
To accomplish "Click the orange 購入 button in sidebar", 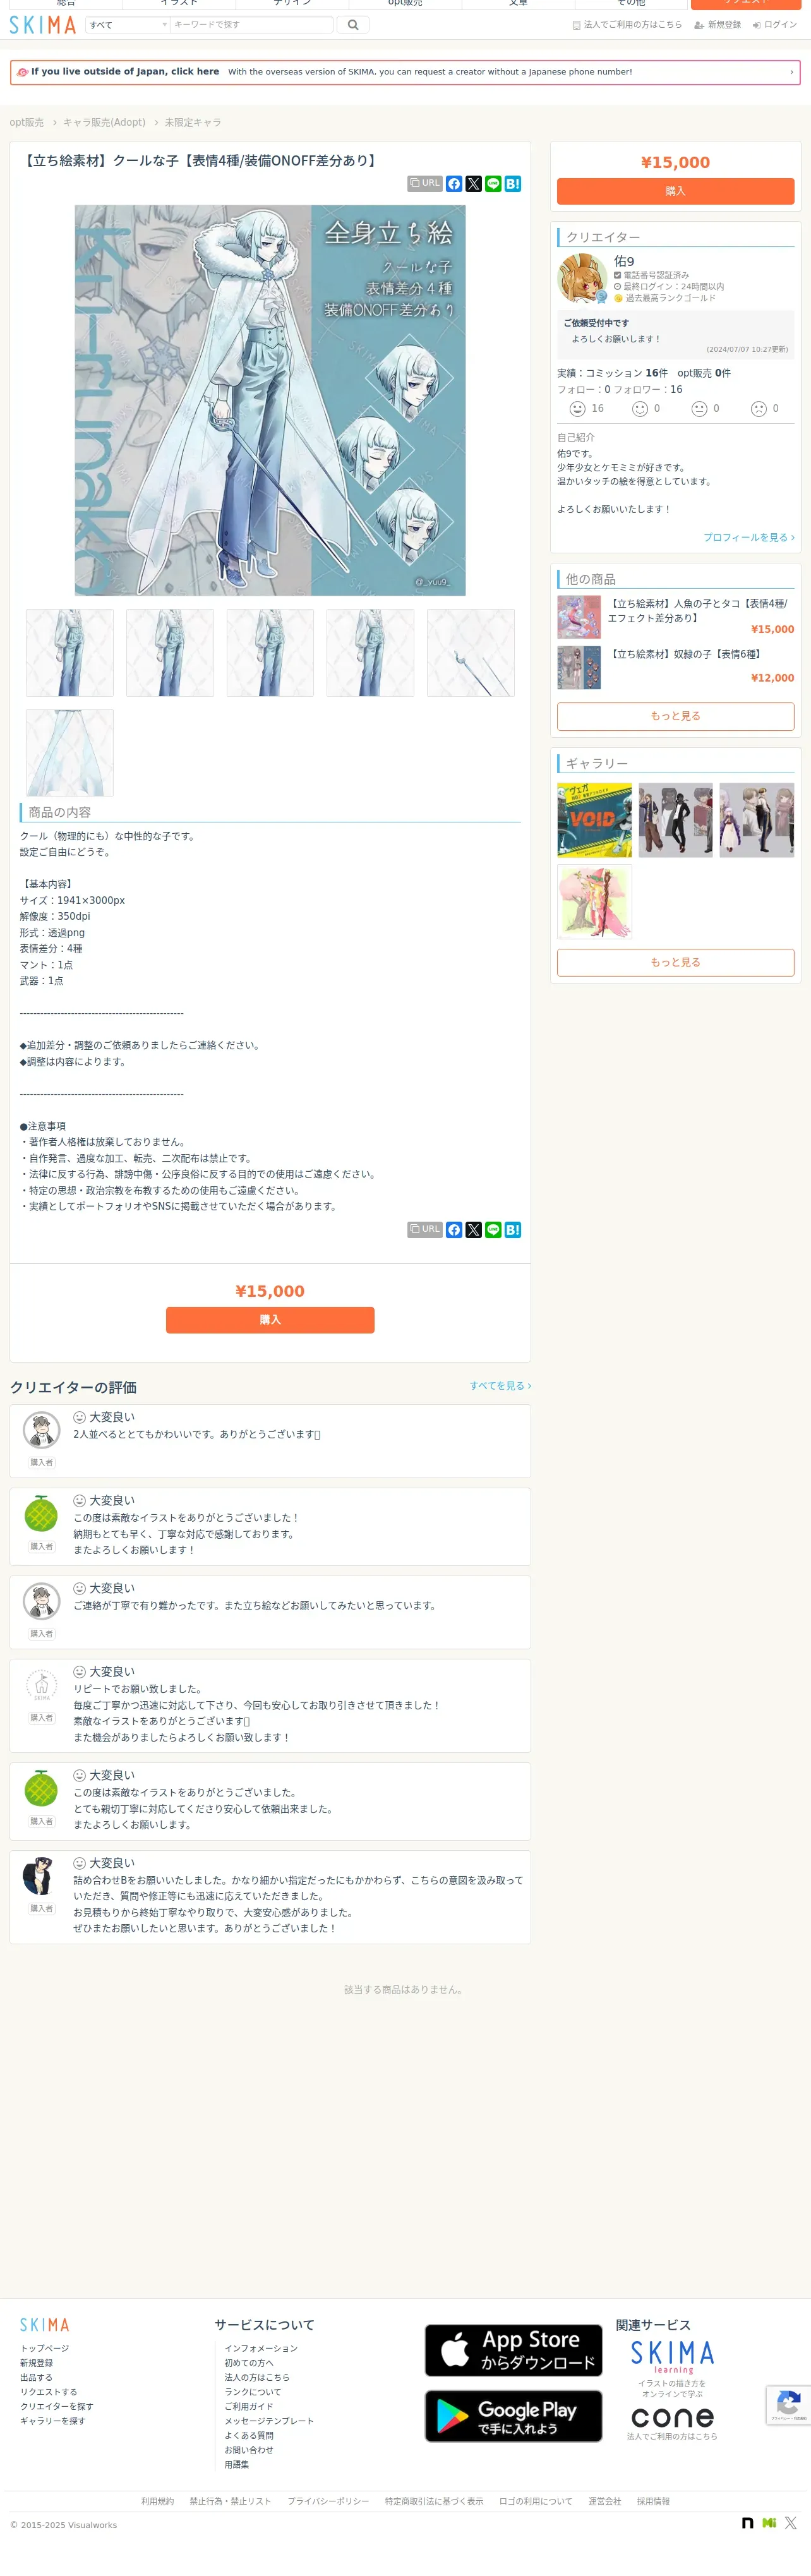I will [675, 191].
